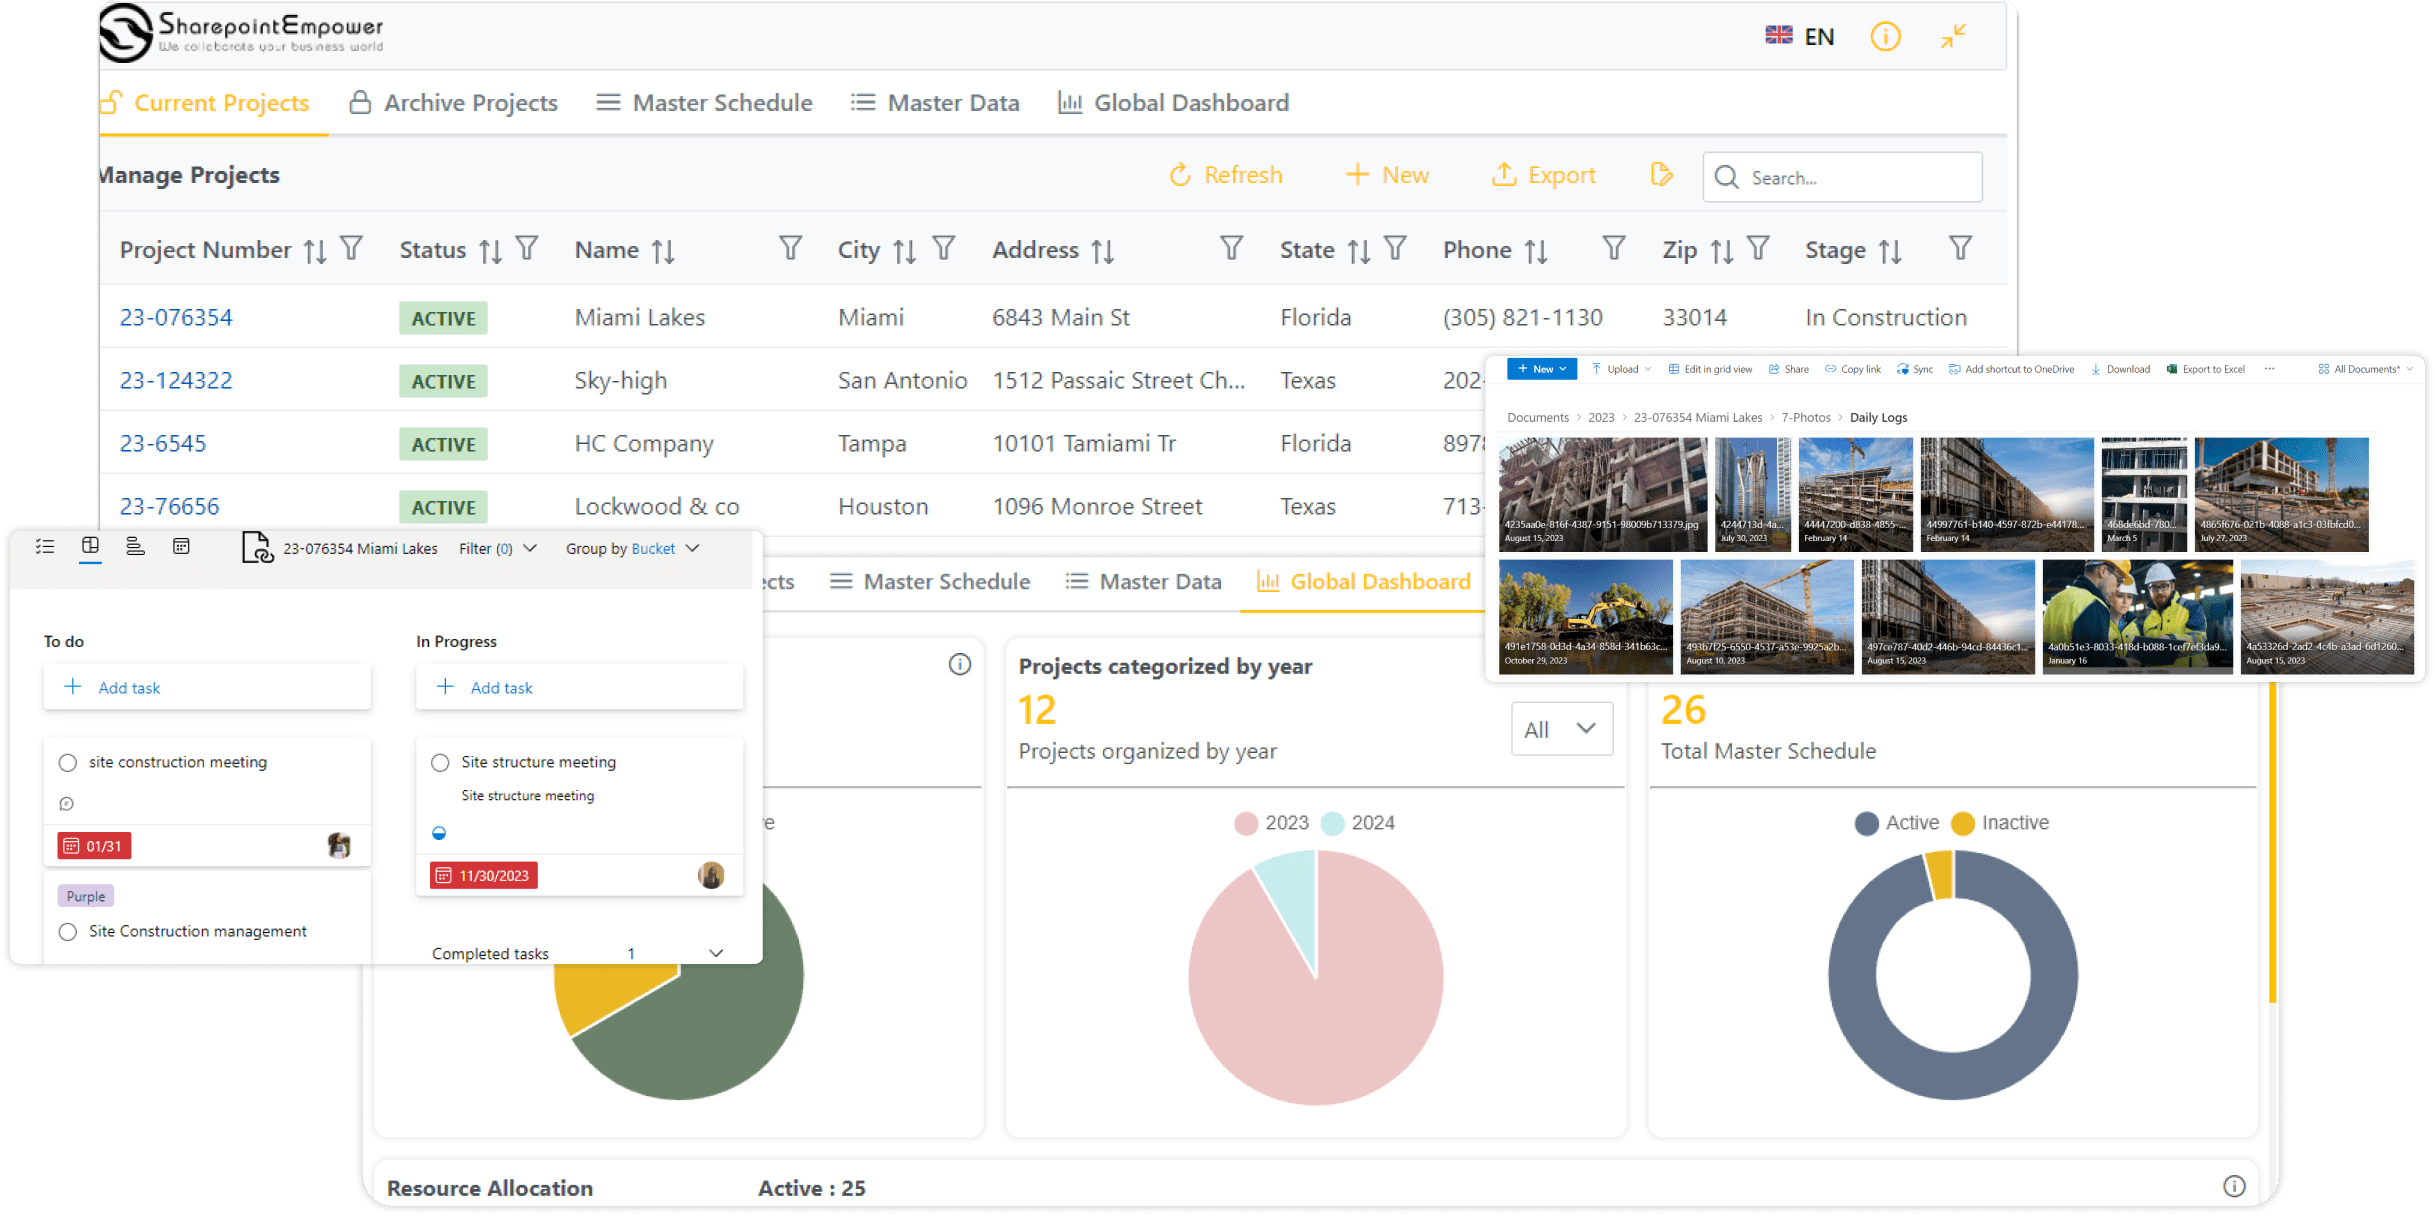Click the info icon in the top header
Screen dimensions: 2435x1216
click(1884, 37)
